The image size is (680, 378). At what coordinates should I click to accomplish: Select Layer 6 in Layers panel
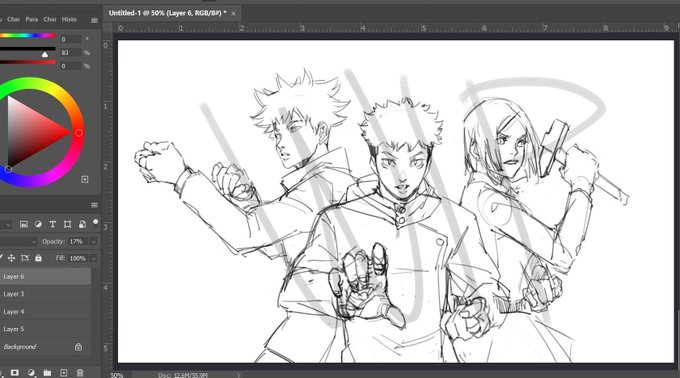pos(46,277)
